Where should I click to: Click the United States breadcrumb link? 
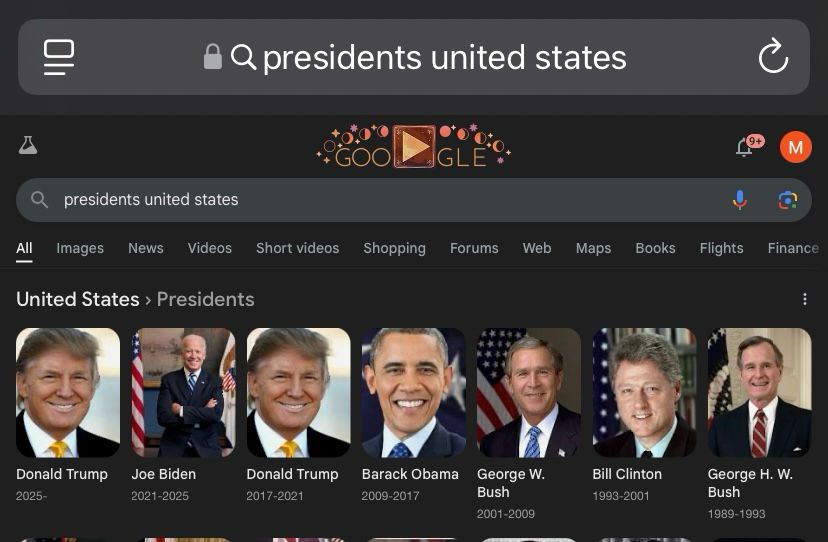point(78,299)
